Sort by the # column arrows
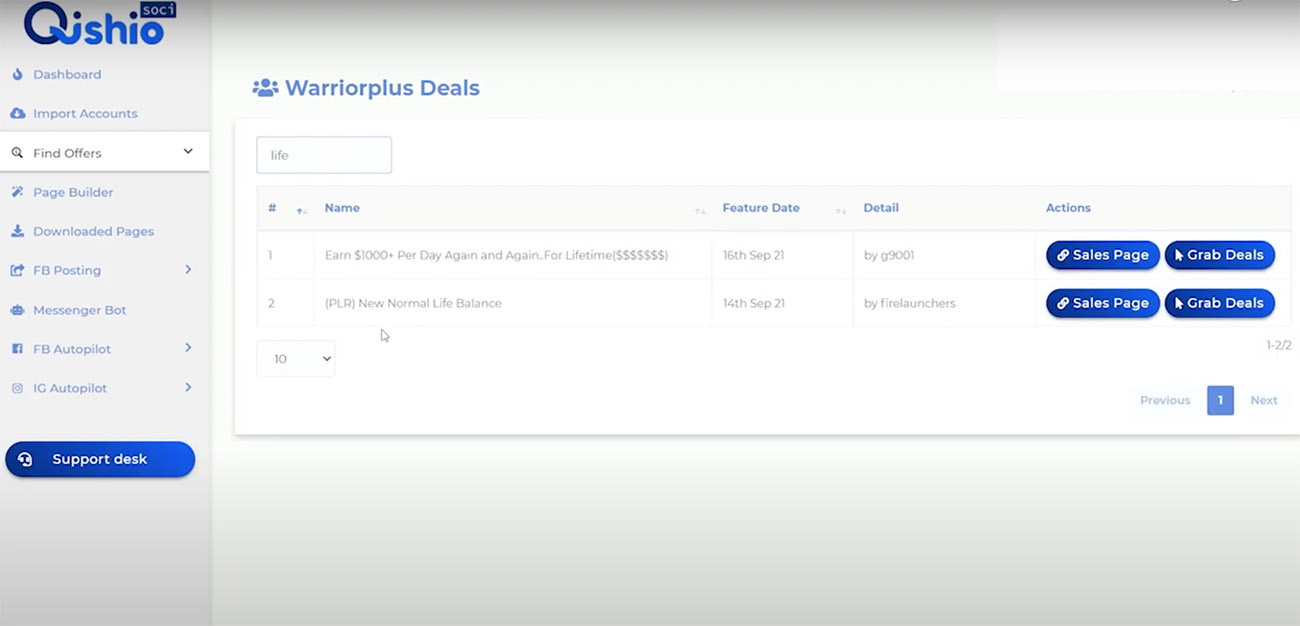This screenshot has width=1300, height=626. pos(301,210)
